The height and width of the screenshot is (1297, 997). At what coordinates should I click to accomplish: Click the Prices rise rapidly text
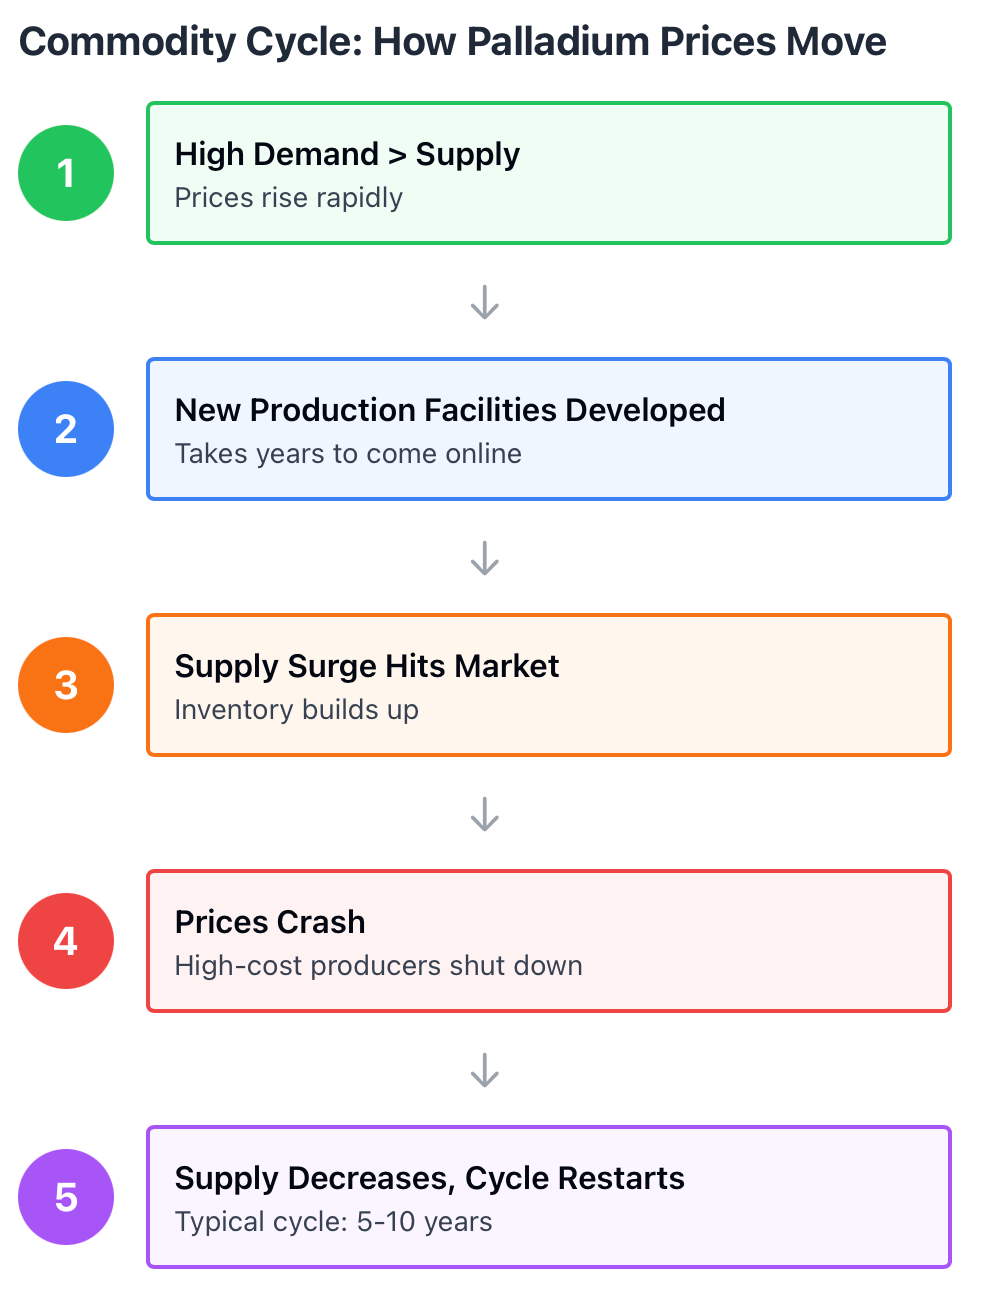289,198
